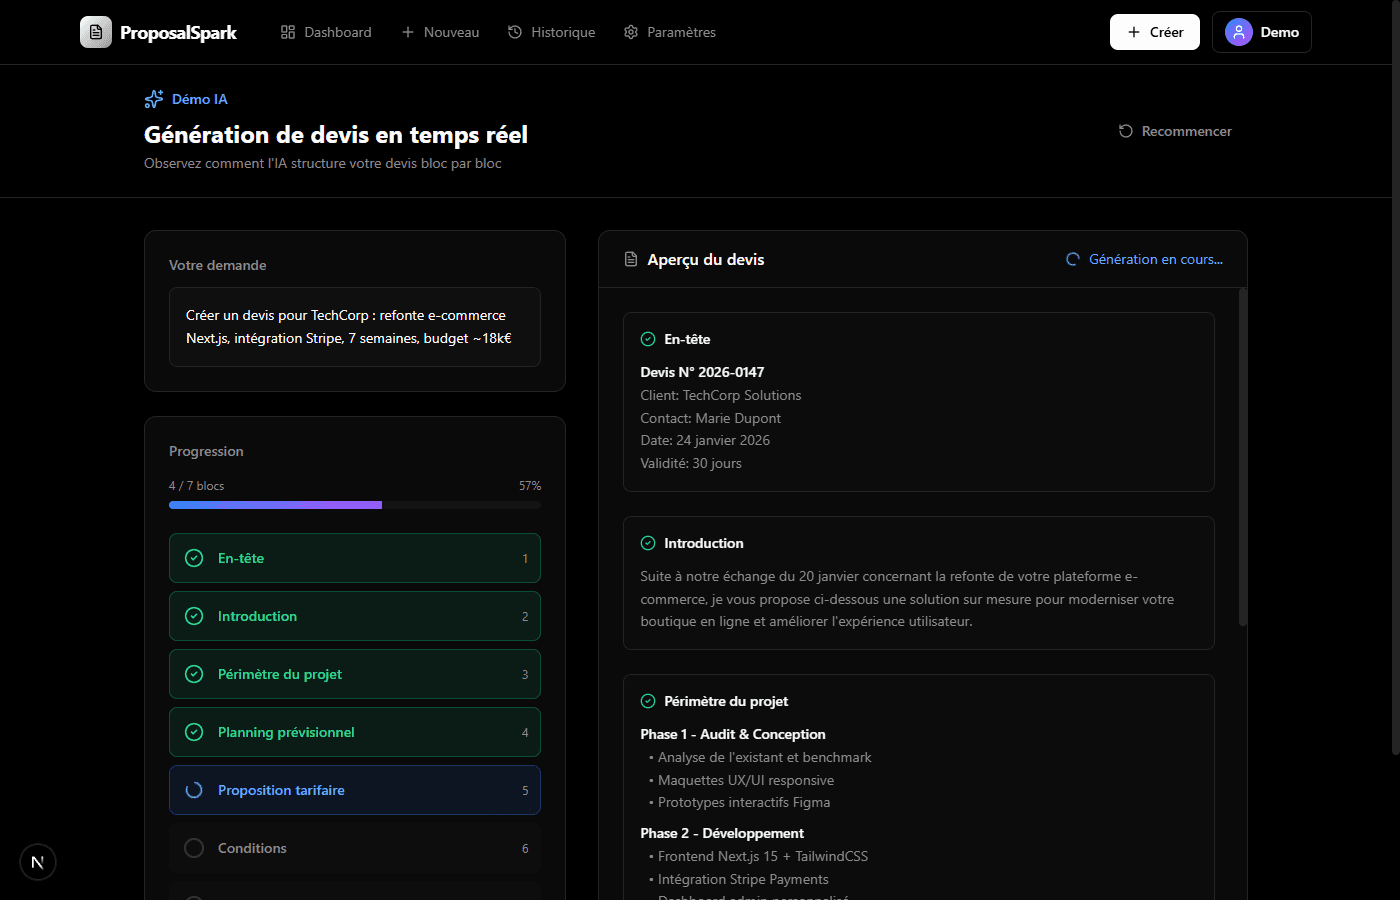Click the progression bar at 57%
Image resolution: width=1400 pixels, height=900 pixels.
355,505
